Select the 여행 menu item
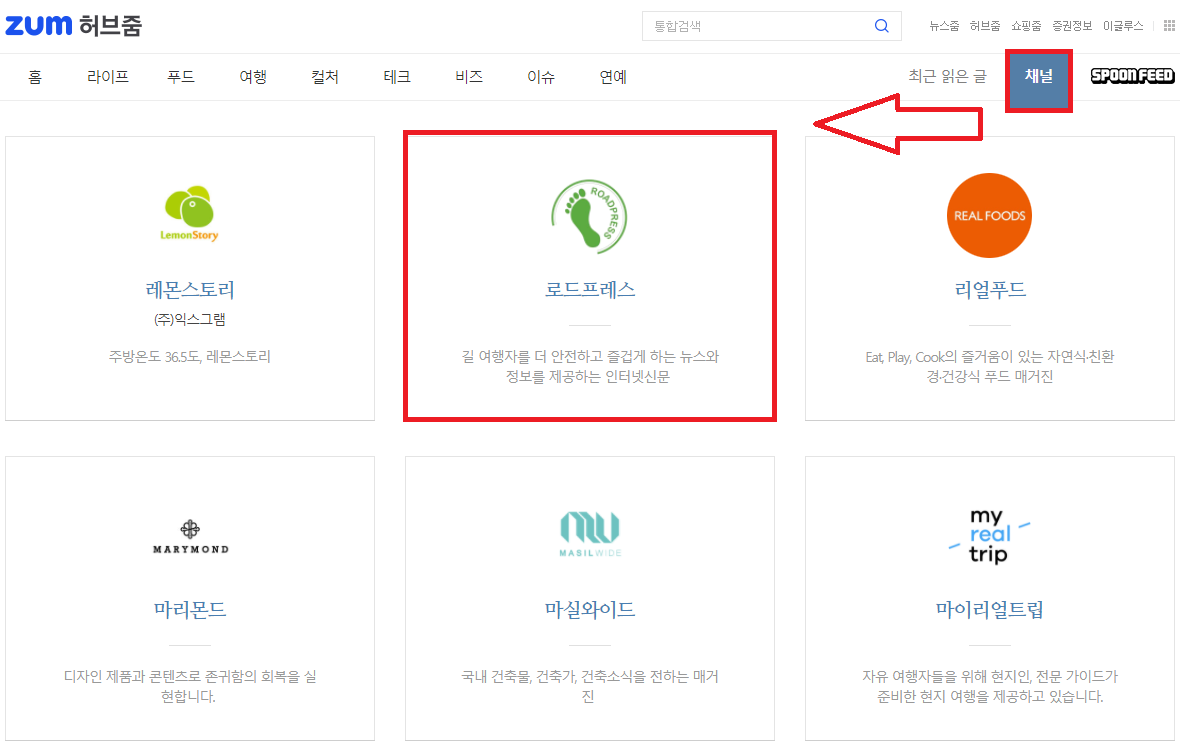Screen dimensions: 1180x745 (x=253, y=77)
